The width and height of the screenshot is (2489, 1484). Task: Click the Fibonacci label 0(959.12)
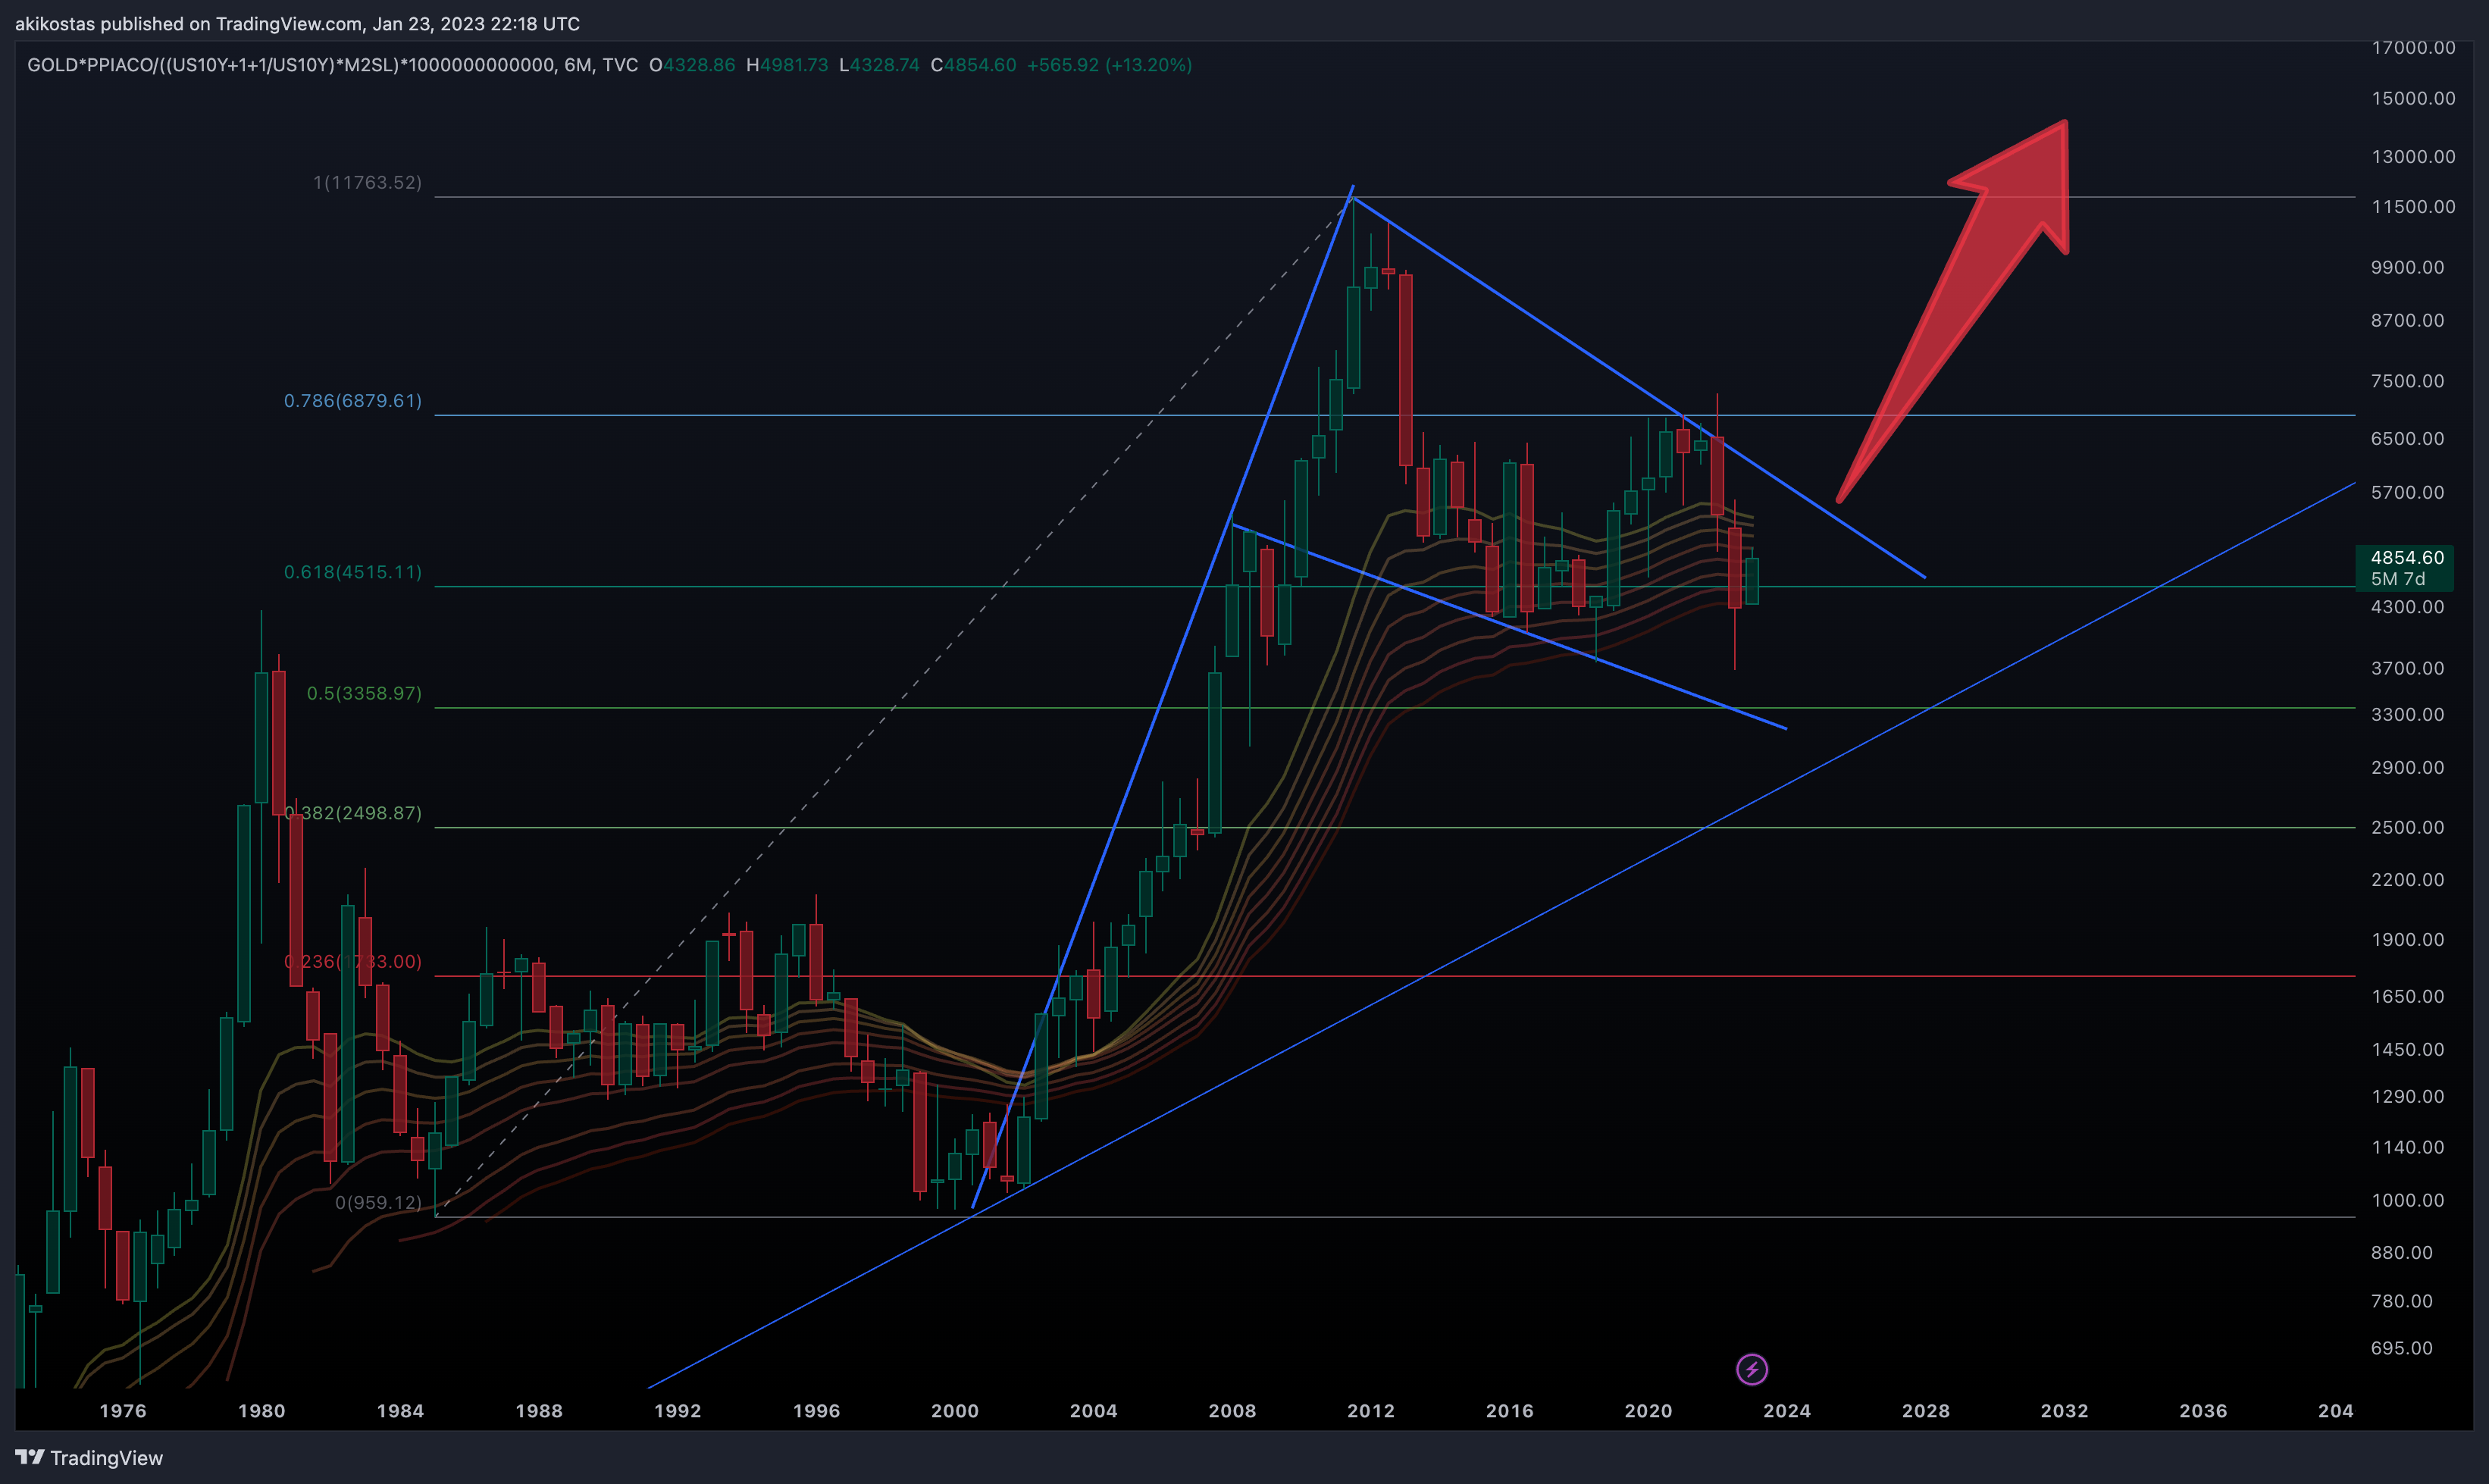[378, 1202]
